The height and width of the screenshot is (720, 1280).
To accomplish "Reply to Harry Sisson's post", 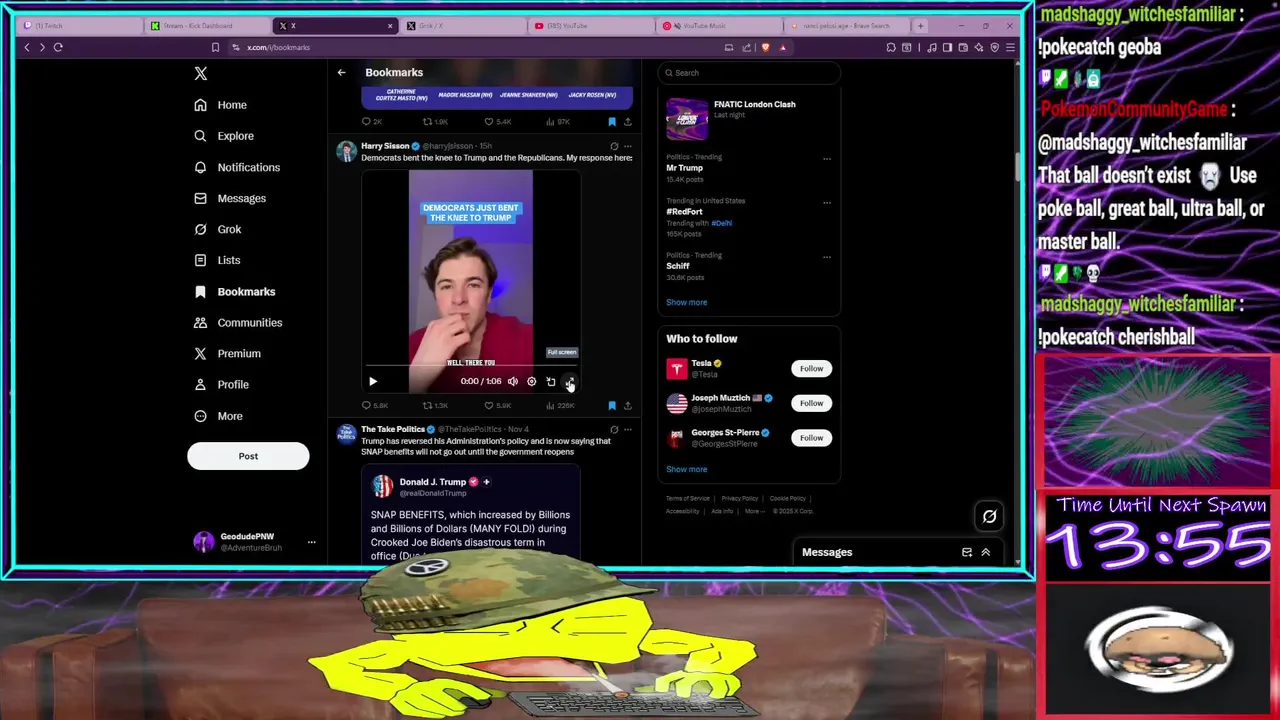I will 372,405.
